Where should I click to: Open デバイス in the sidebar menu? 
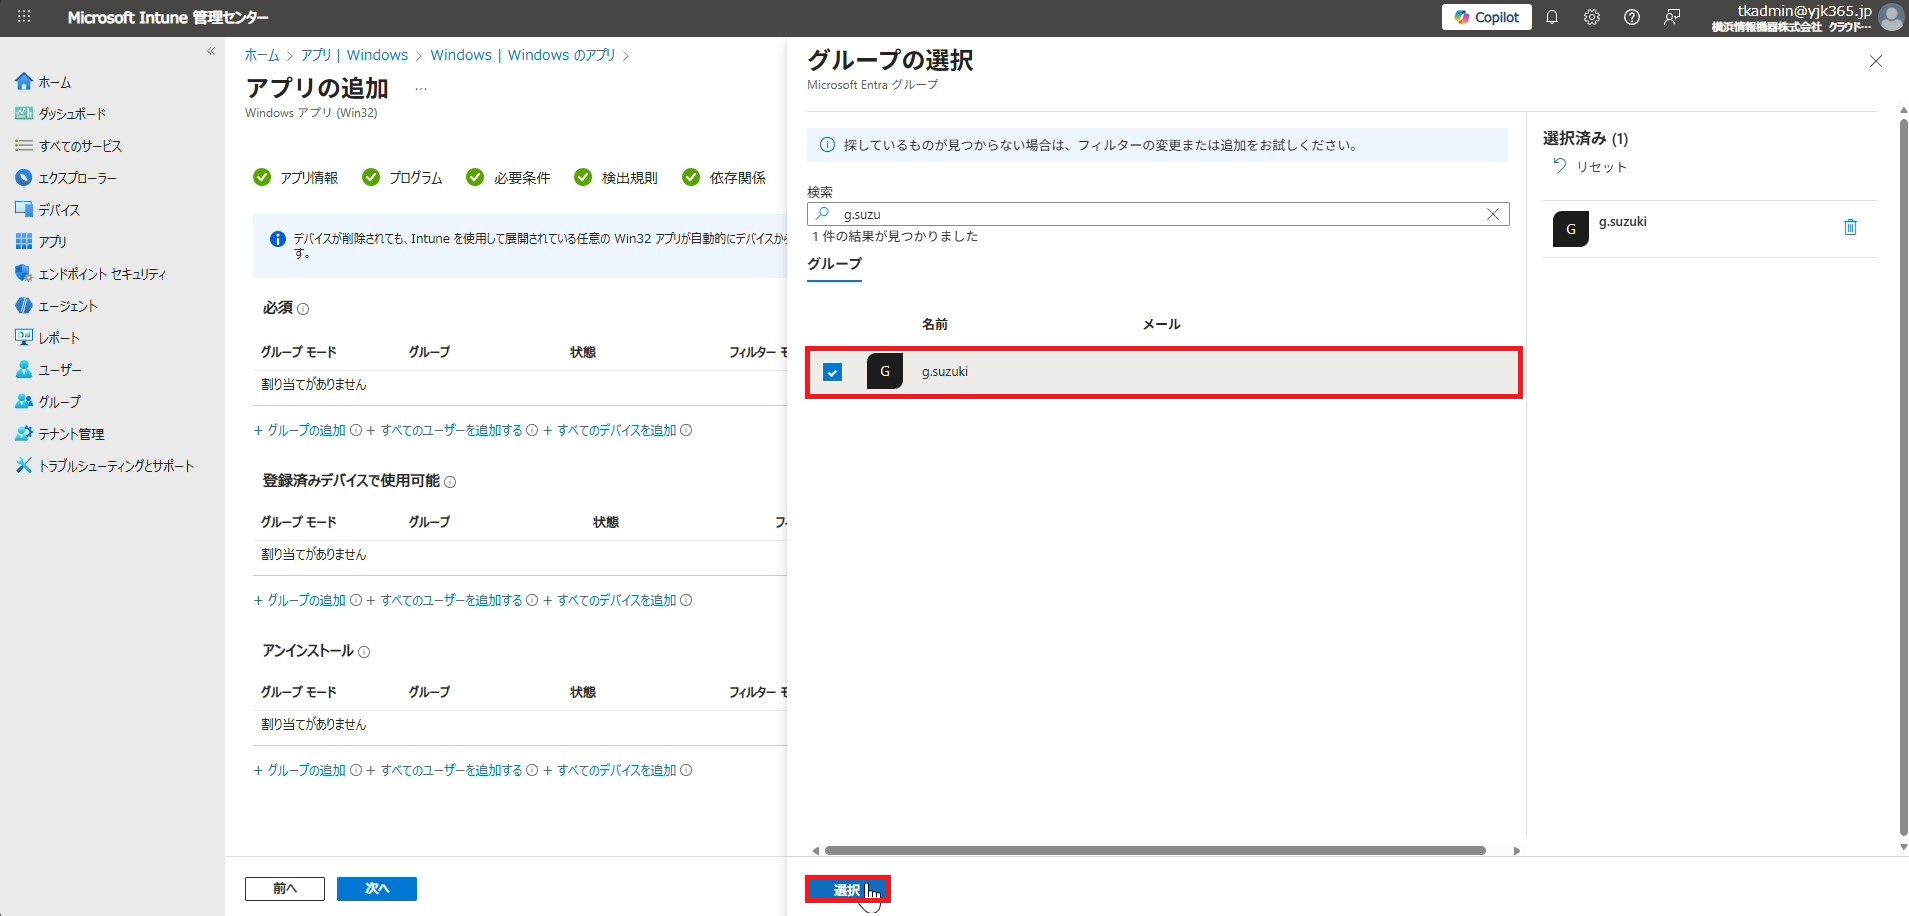coord(59,210)
